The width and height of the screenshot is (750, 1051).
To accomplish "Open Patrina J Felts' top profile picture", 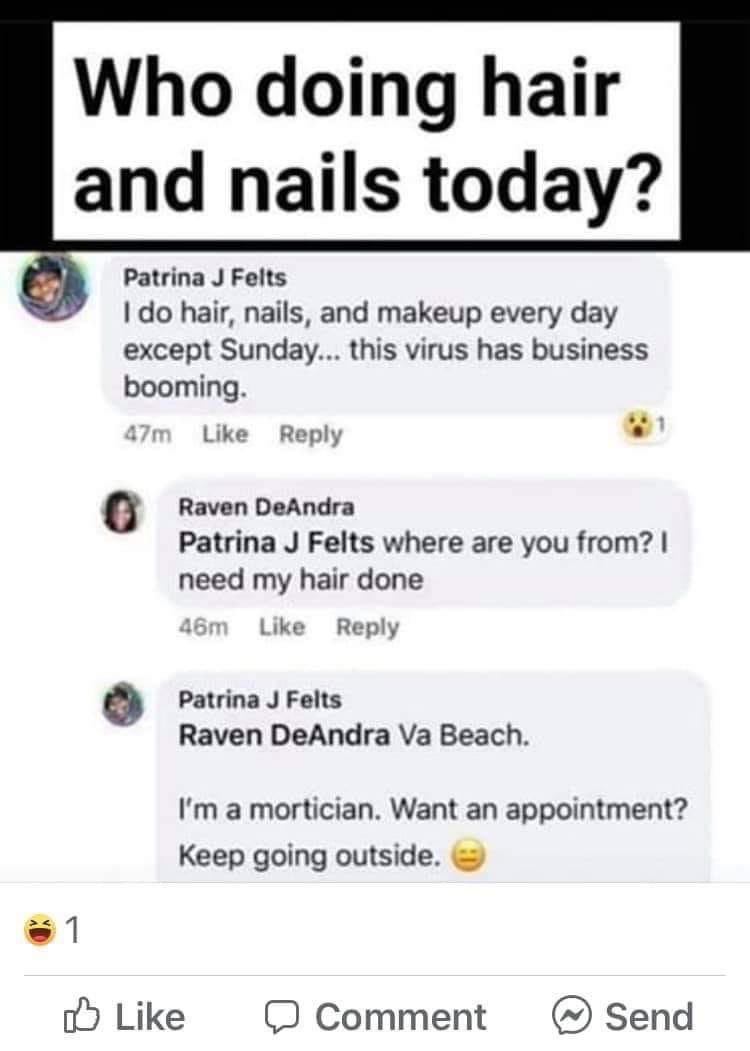I will pos(53,287).
